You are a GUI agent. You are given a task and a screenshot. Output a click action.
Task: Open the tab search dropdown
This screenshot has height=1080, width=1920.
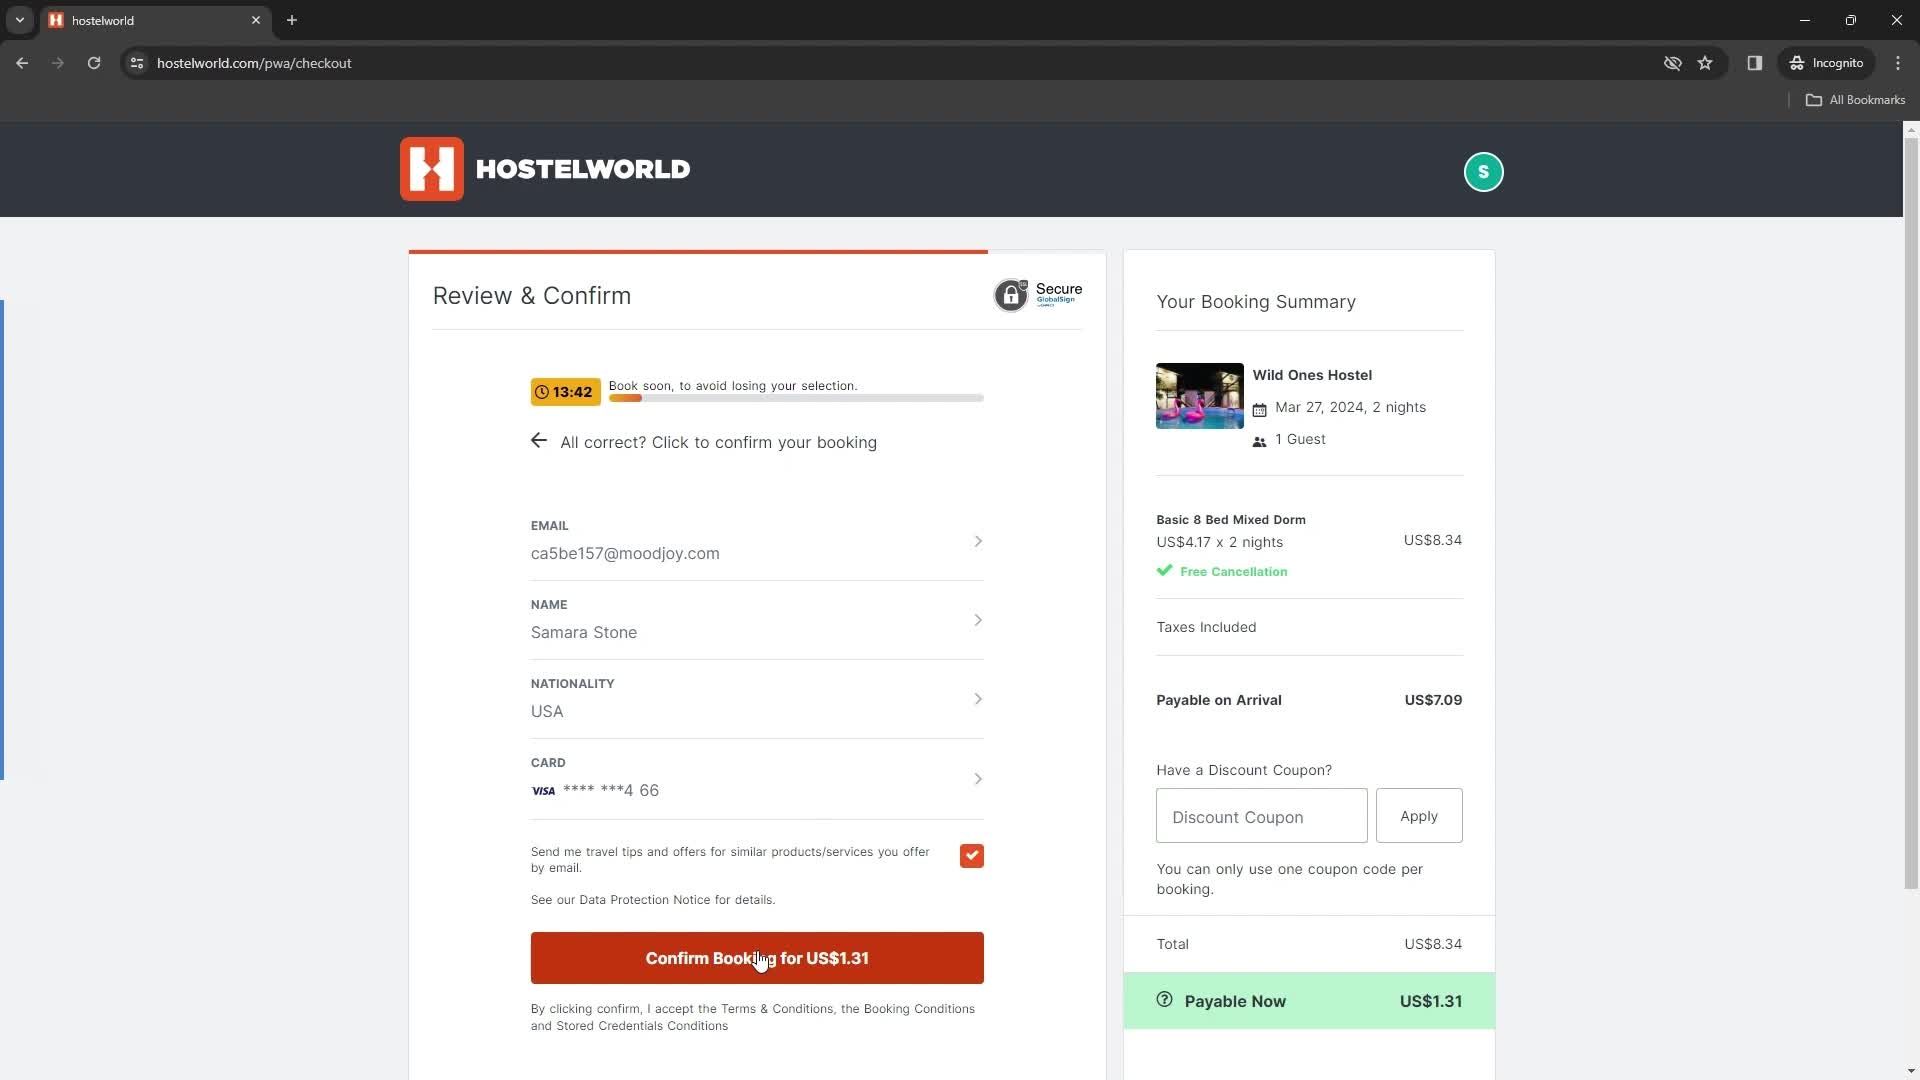tap(19, 20)
